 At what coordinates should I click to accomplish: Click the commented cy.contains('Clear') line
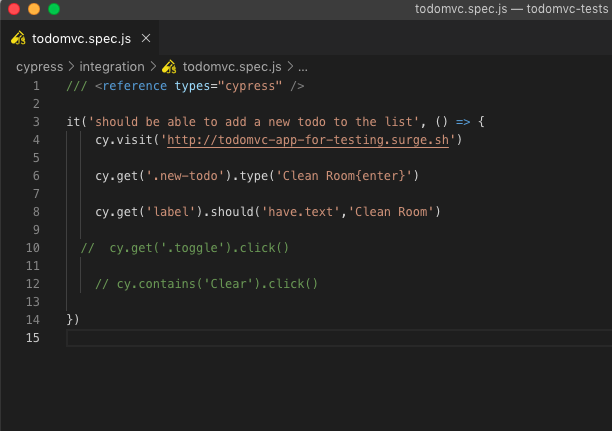coord(206,284)
